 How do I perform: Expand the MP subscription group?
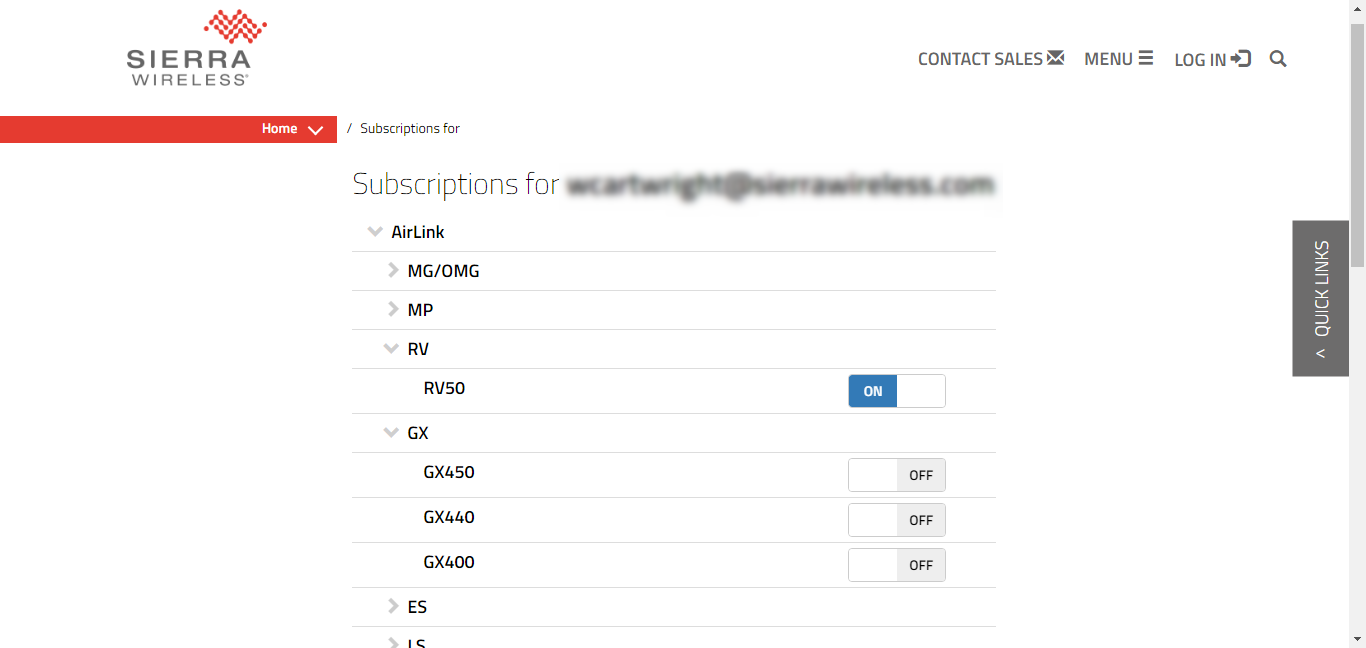pyautogui.click(x=393, y=309)
